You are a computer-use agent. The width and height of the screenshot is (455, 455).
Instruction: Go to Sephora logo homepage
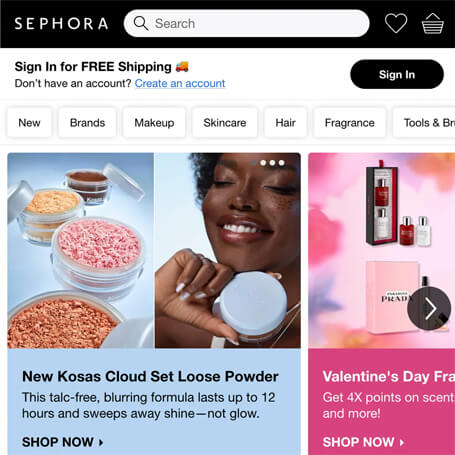tap(61, 24)
